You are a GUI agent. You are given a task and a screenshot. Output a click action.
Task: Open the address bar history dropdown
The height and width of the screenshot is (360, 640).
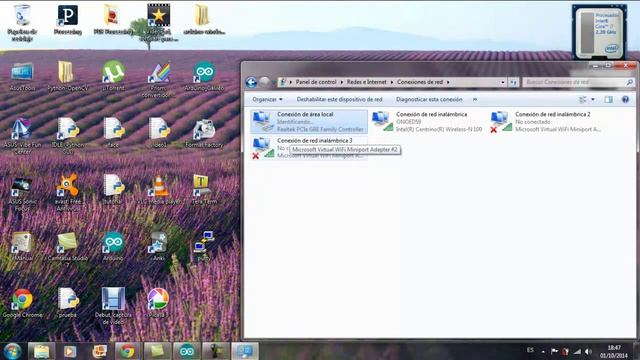pos(502,82)
